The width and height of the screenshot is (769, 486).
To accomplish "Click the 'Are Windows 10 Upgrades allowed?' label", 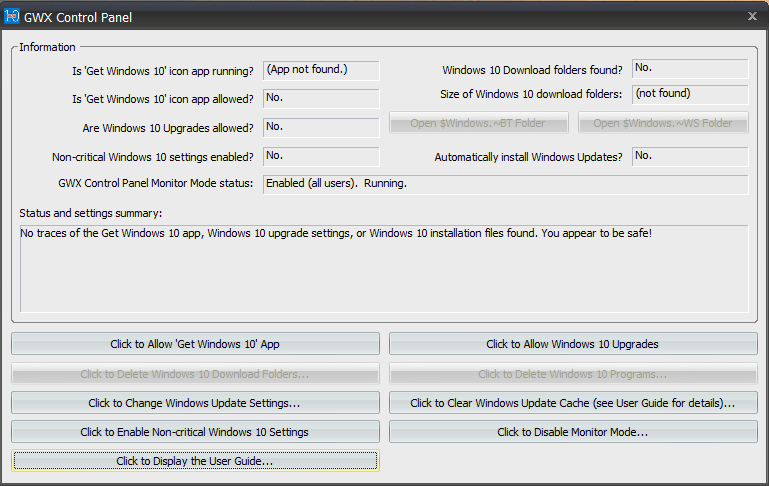I will (x=168, y=128).
